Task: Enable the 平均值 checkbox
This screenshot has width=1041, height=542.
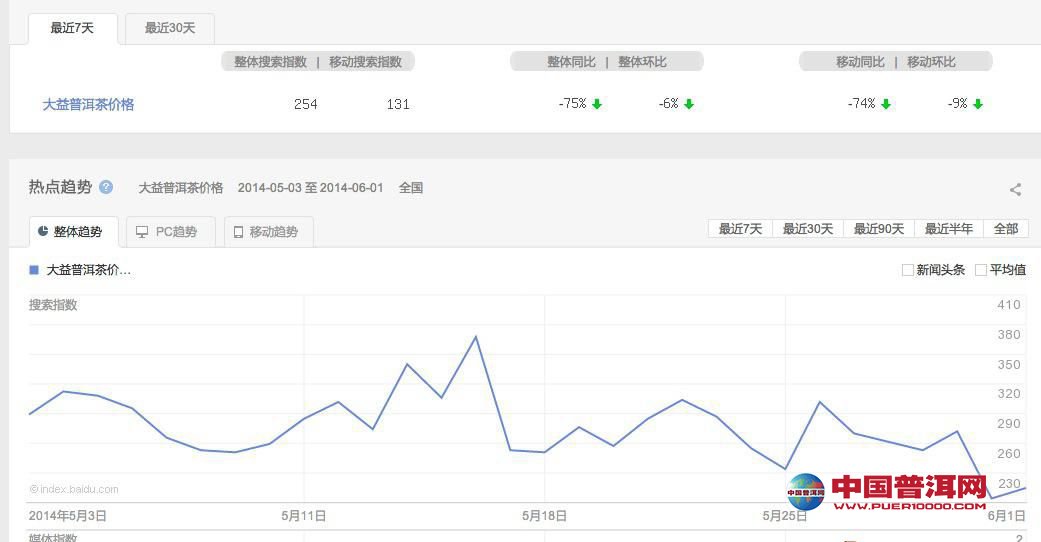Action: point(981,270)
